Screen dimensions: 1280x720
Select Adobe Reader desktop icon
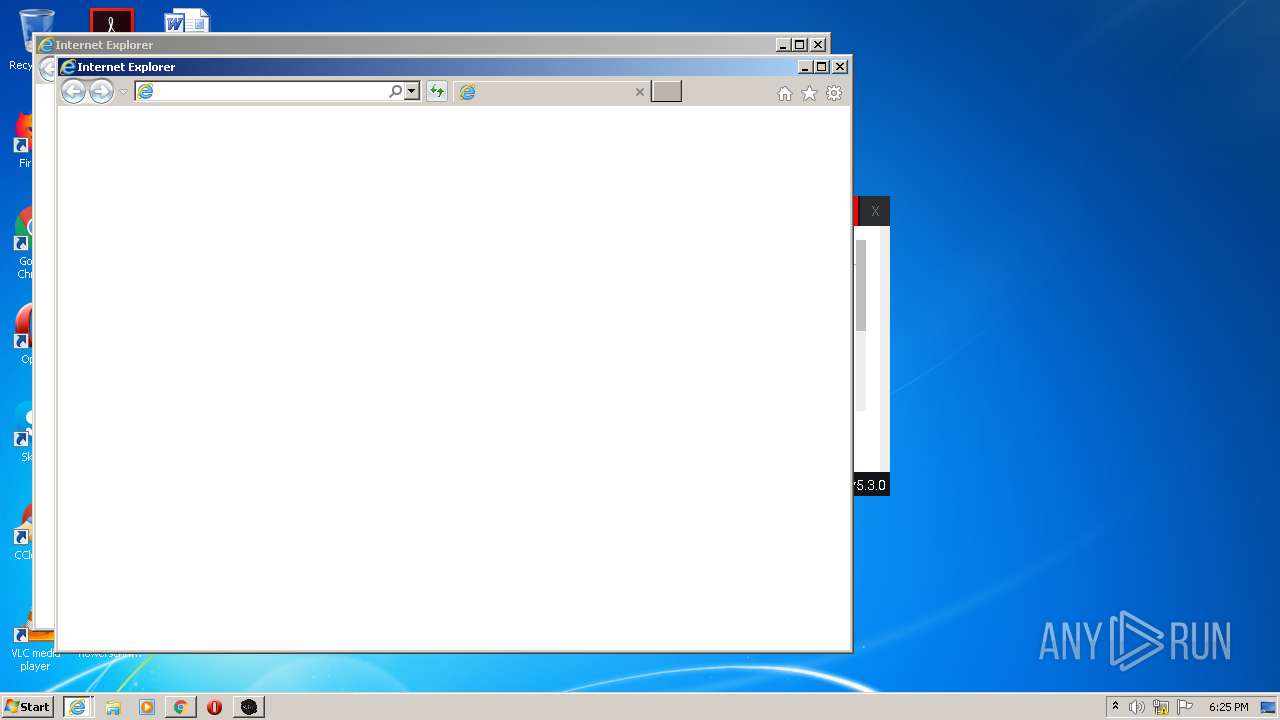click(112, 21)
